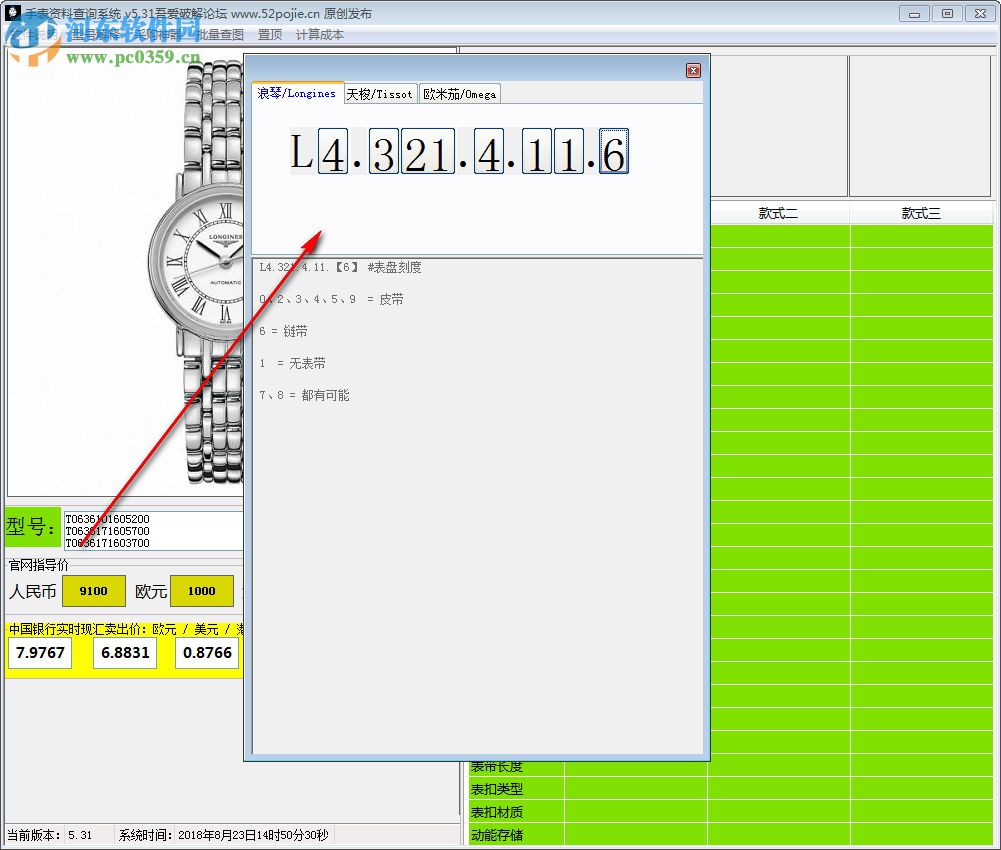The width and height of the screenshot is (1001, 850).
Task: Click the digit 4 box after L
Action: [333, 152]
